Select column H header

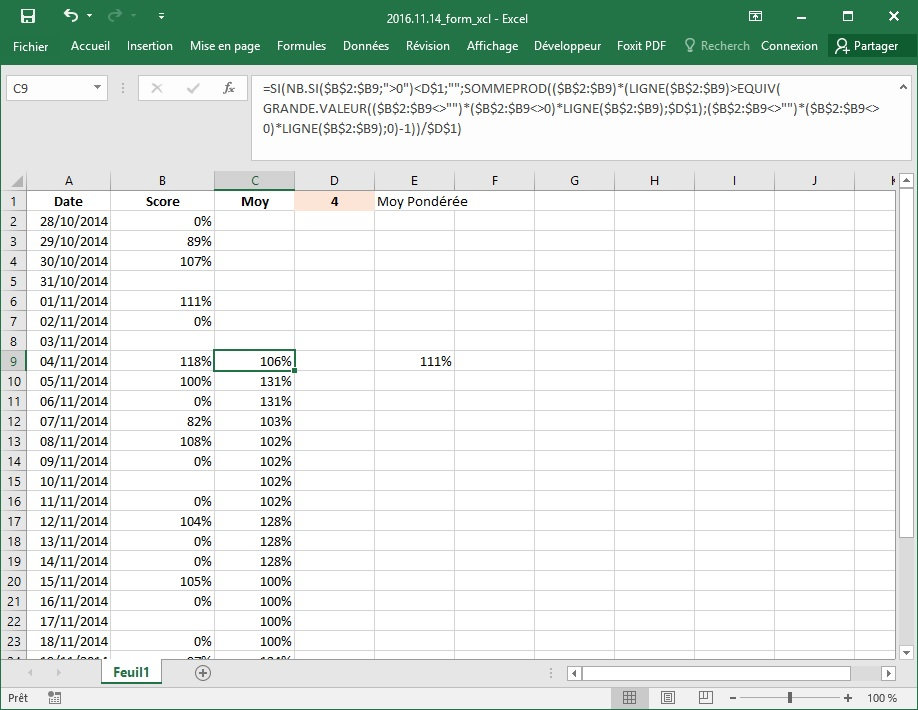tap(655, 181)
